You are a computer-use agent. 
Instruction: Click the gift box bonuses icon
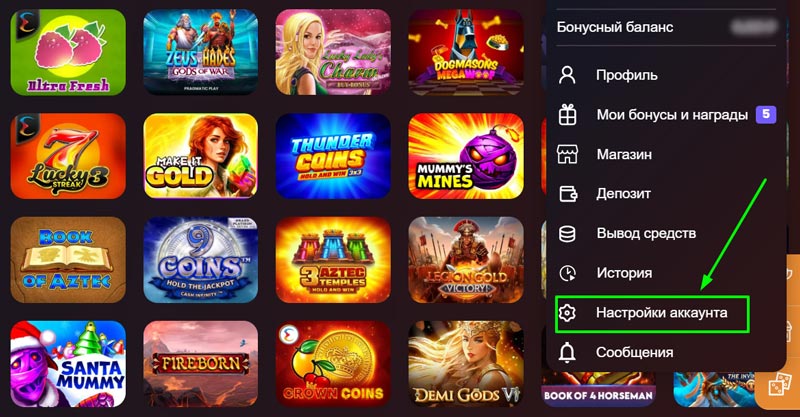point(567,114)
